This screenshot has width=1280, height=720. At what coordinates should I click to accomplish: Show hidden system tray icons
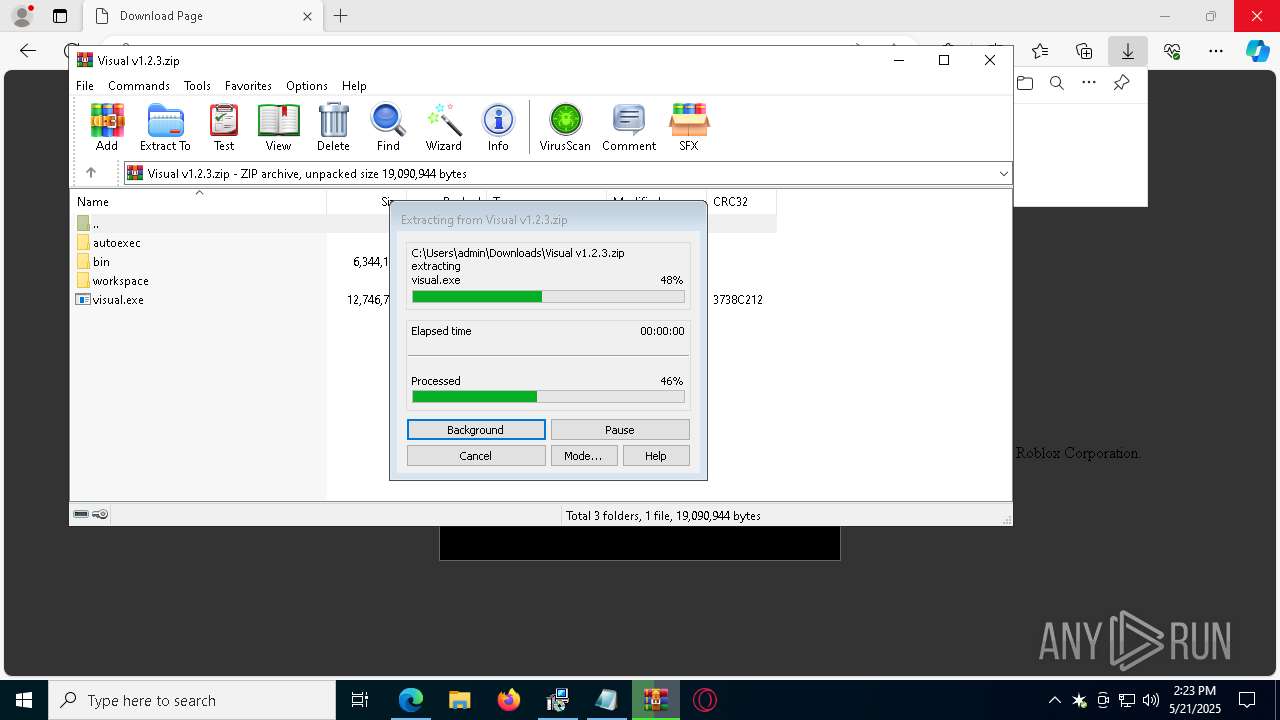pos(1054,700)
